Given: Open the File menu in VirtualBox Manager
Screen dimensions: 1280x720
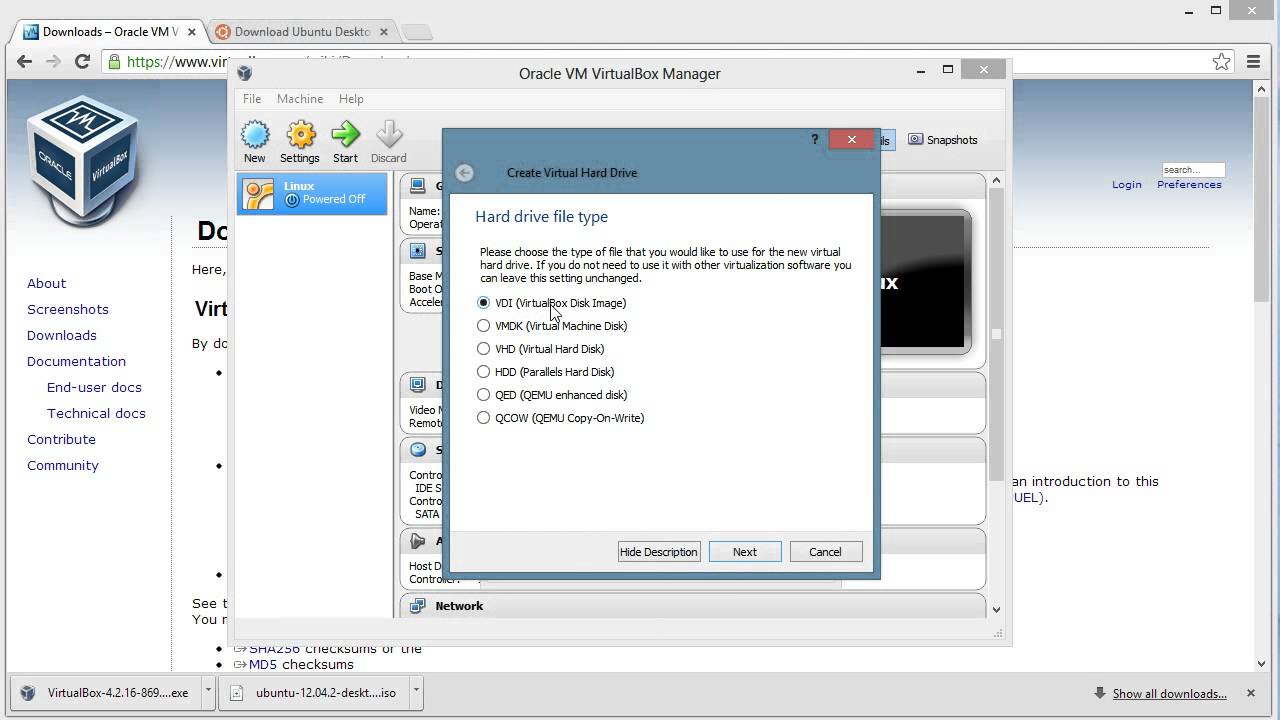Looking at the screenshot, I should pyautogui.click(x=252, y=99).
